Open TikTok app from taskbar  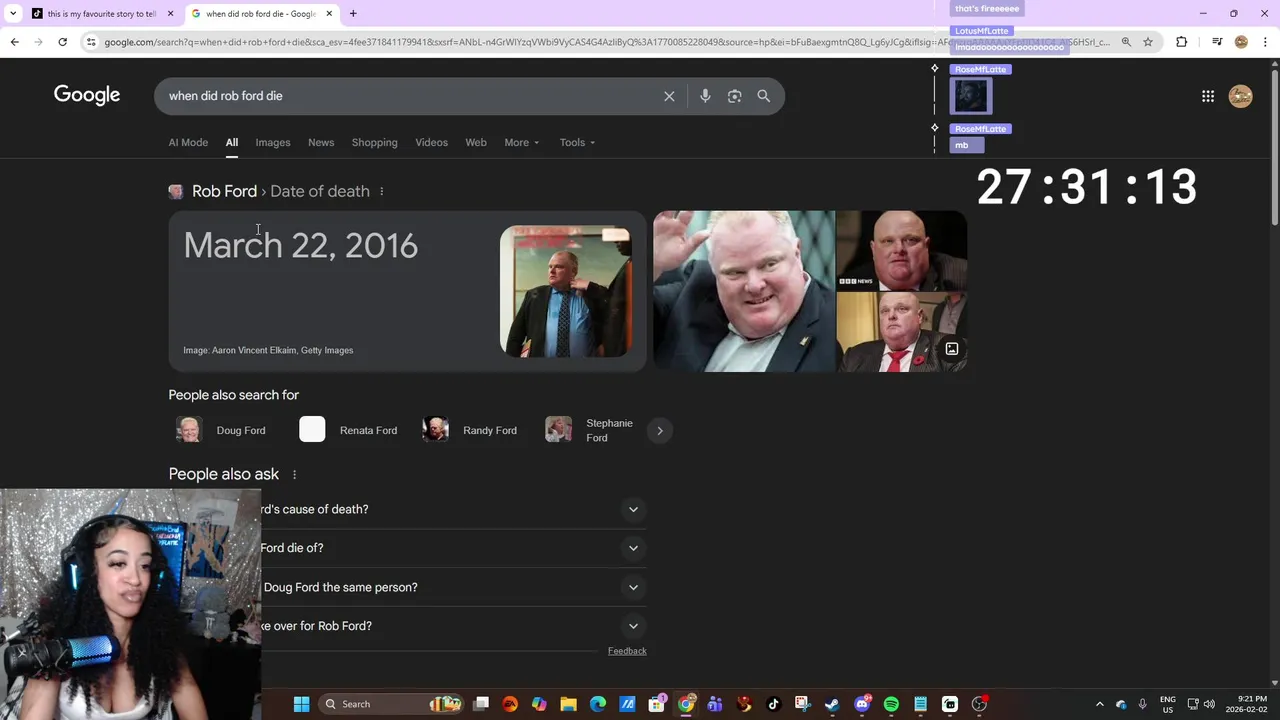click(x=773, y=704)
